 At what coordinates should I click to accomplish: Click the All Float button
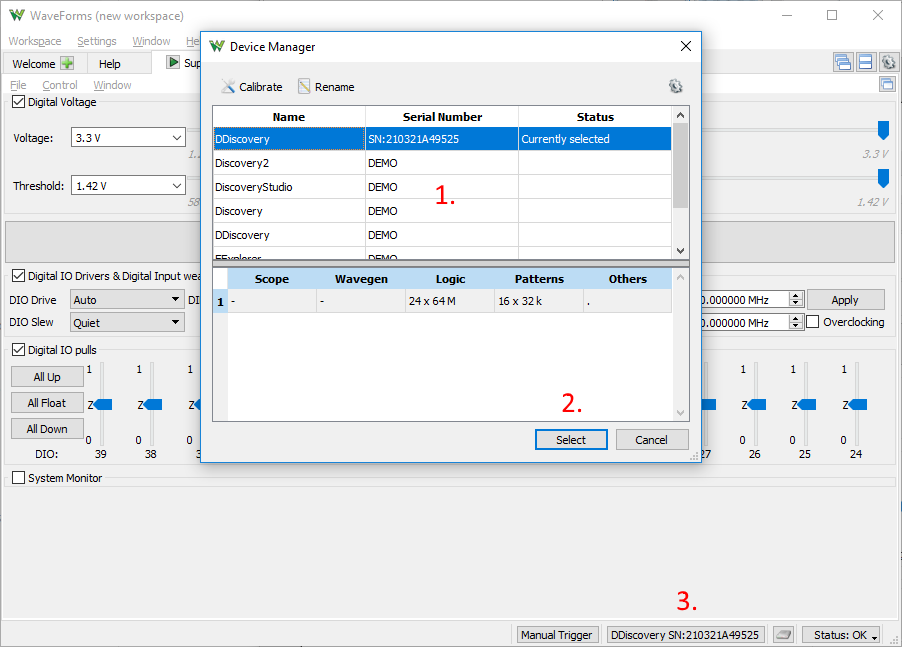coord(47,403)
